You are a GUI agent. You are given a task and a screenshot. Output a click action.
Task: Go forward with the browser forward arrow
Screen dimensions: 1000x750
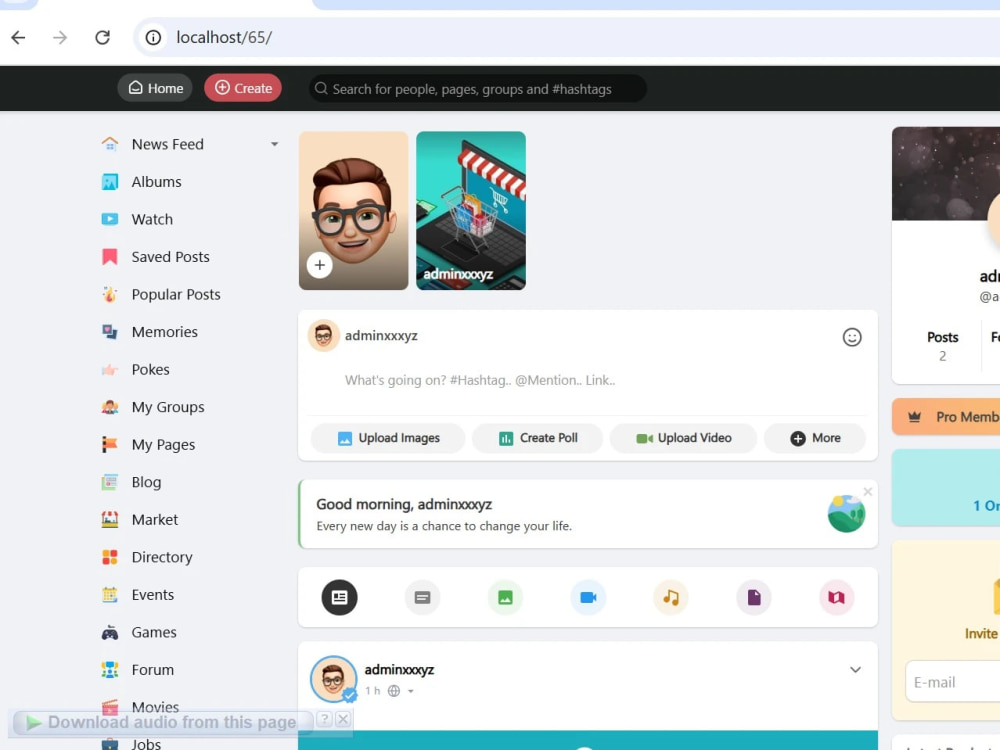point(60,38)
